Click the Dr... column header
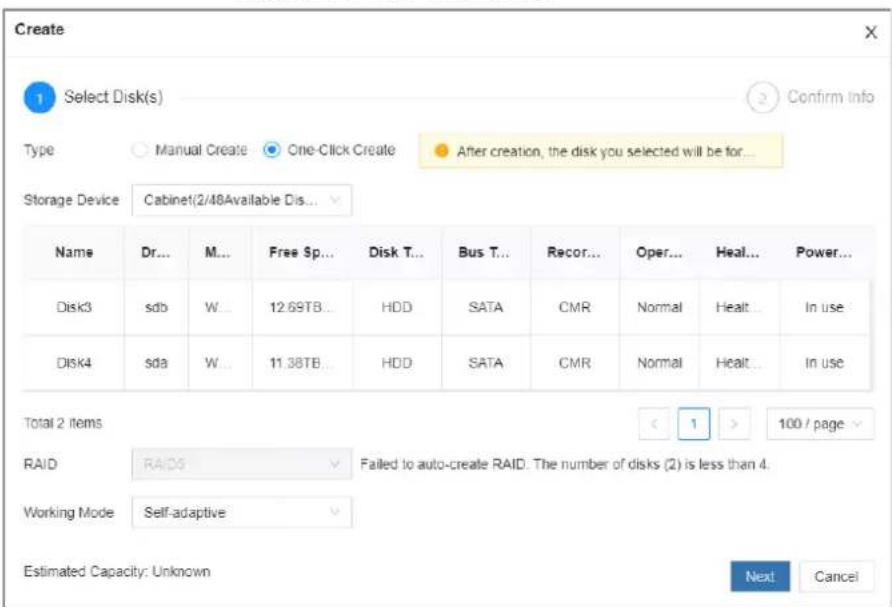This screenshot has height=607, width=892. click(155, 252)
